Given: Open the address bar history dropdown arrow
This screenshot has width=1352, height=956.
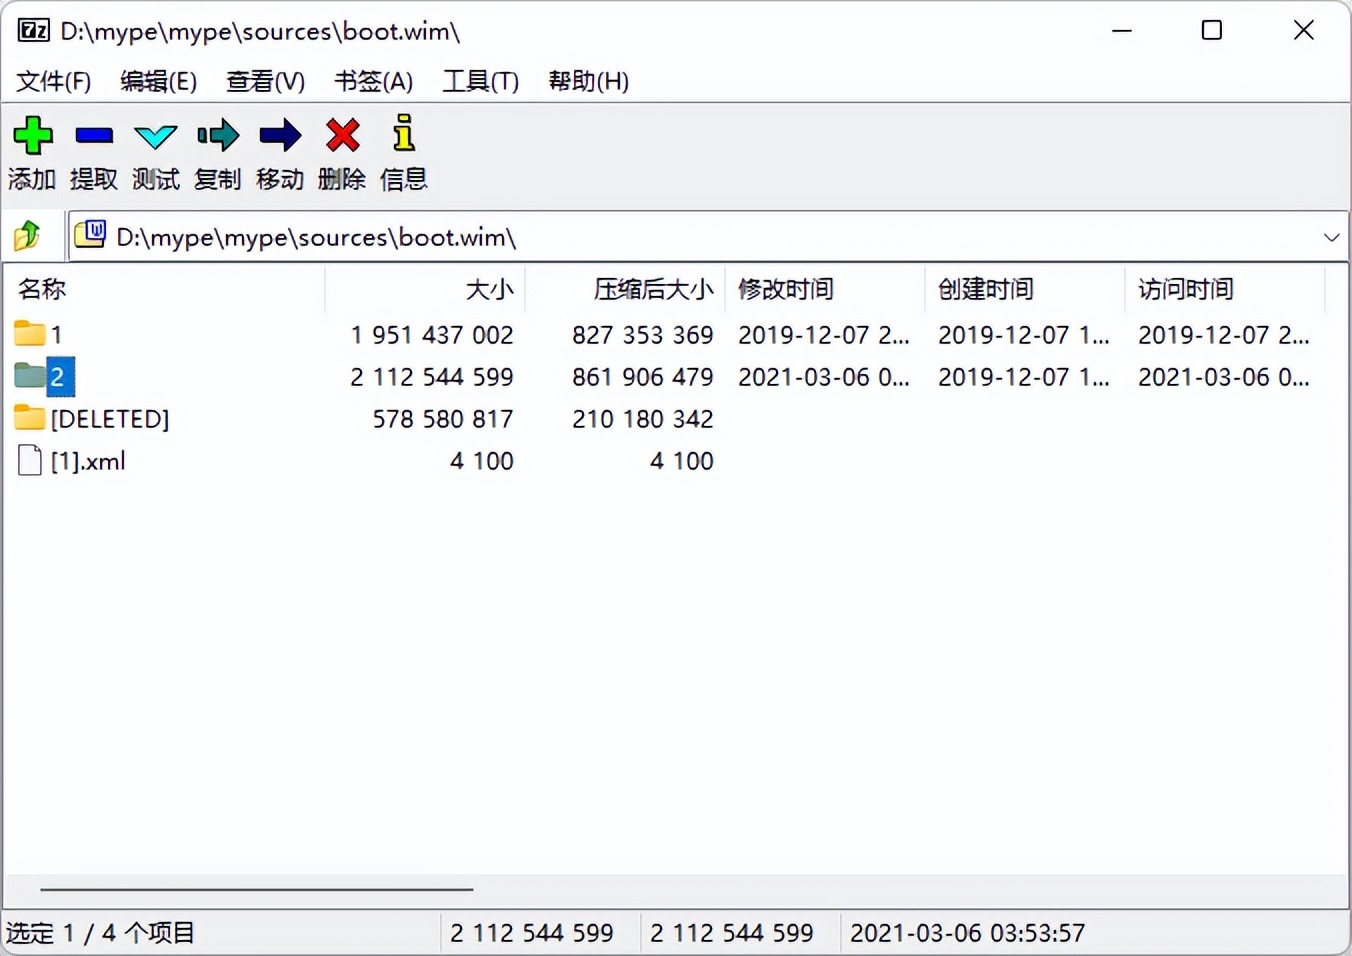Looking at the screenshot, I should coord(1331,237).
